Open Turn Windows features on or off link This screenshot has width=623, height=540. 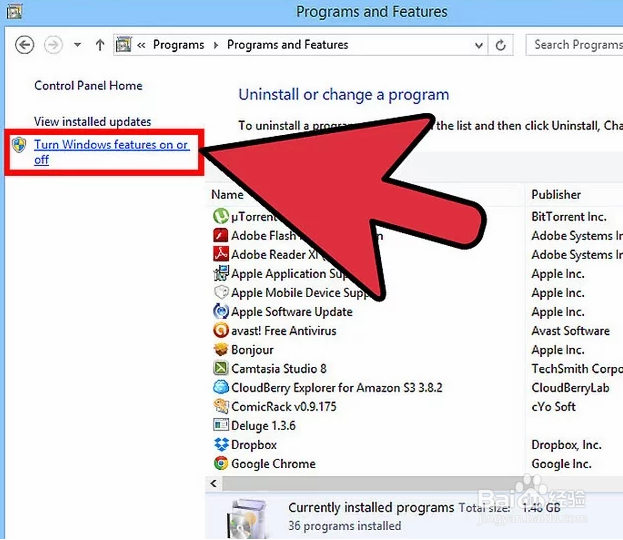(x=112, y=152)
